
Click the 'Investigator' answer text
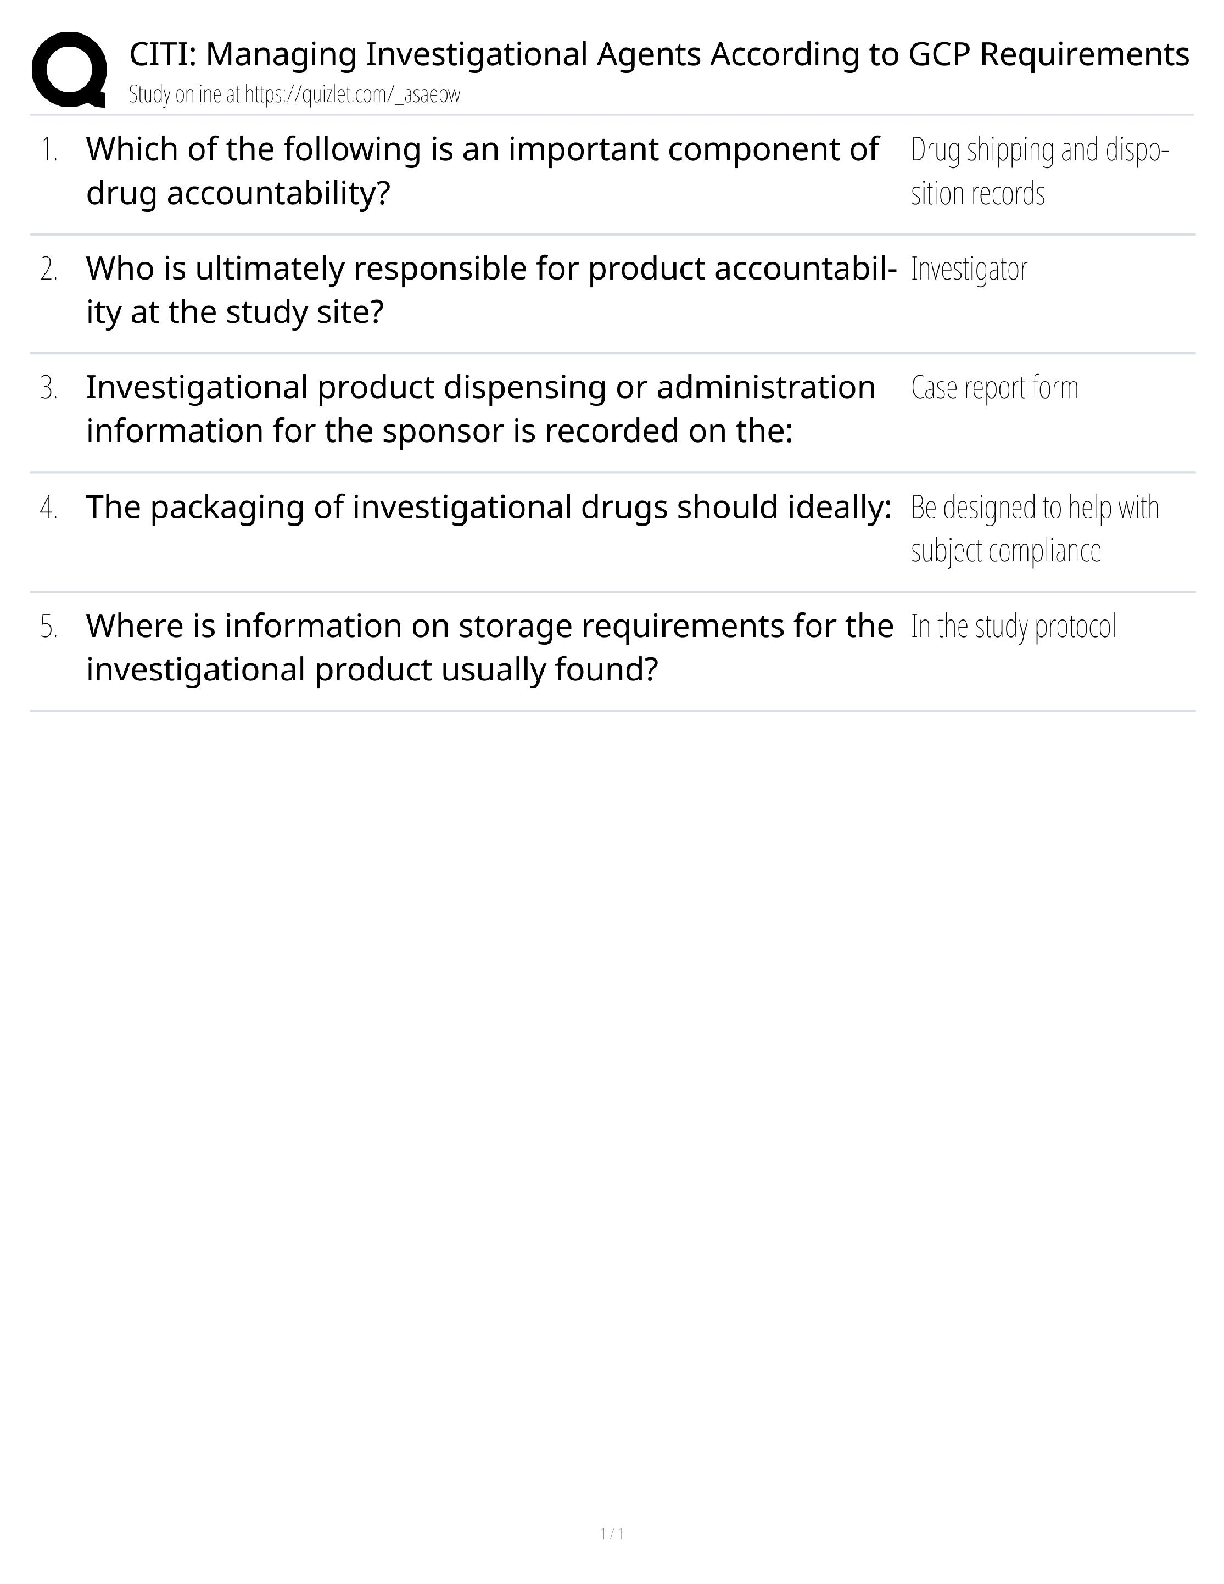tap(968, 270)
